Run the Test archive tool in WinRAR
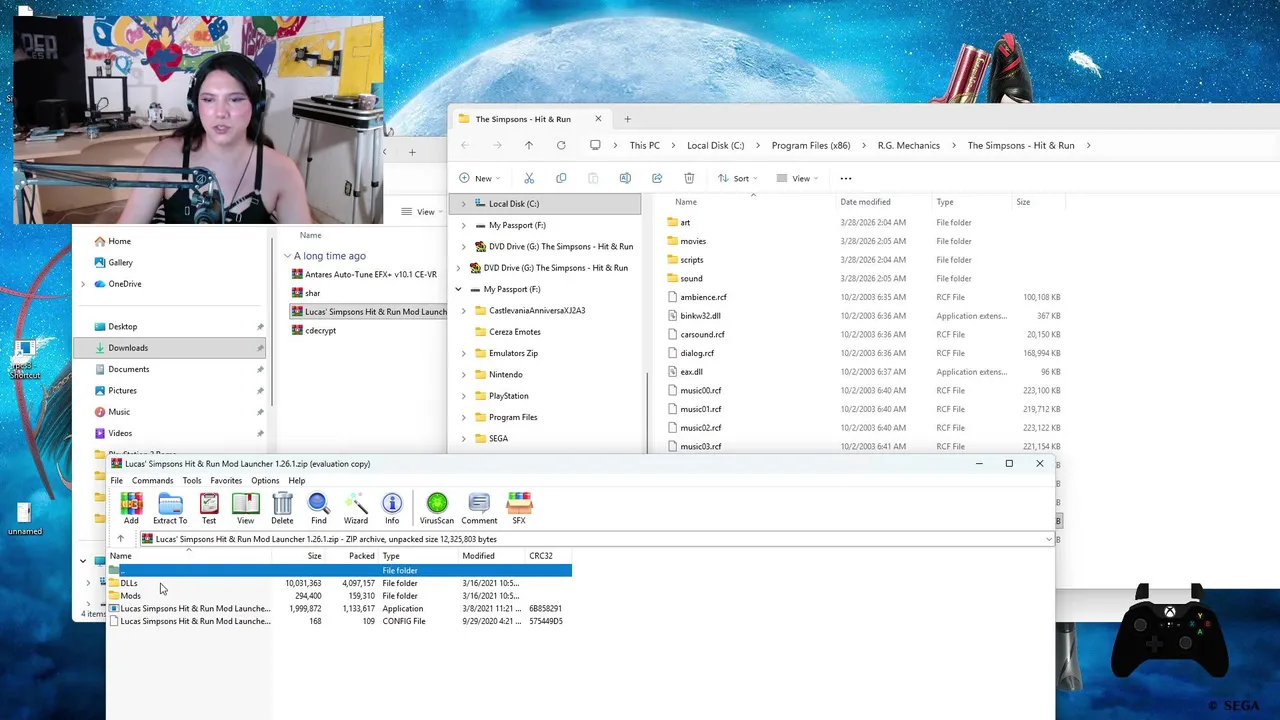 (x=209, y=508)
